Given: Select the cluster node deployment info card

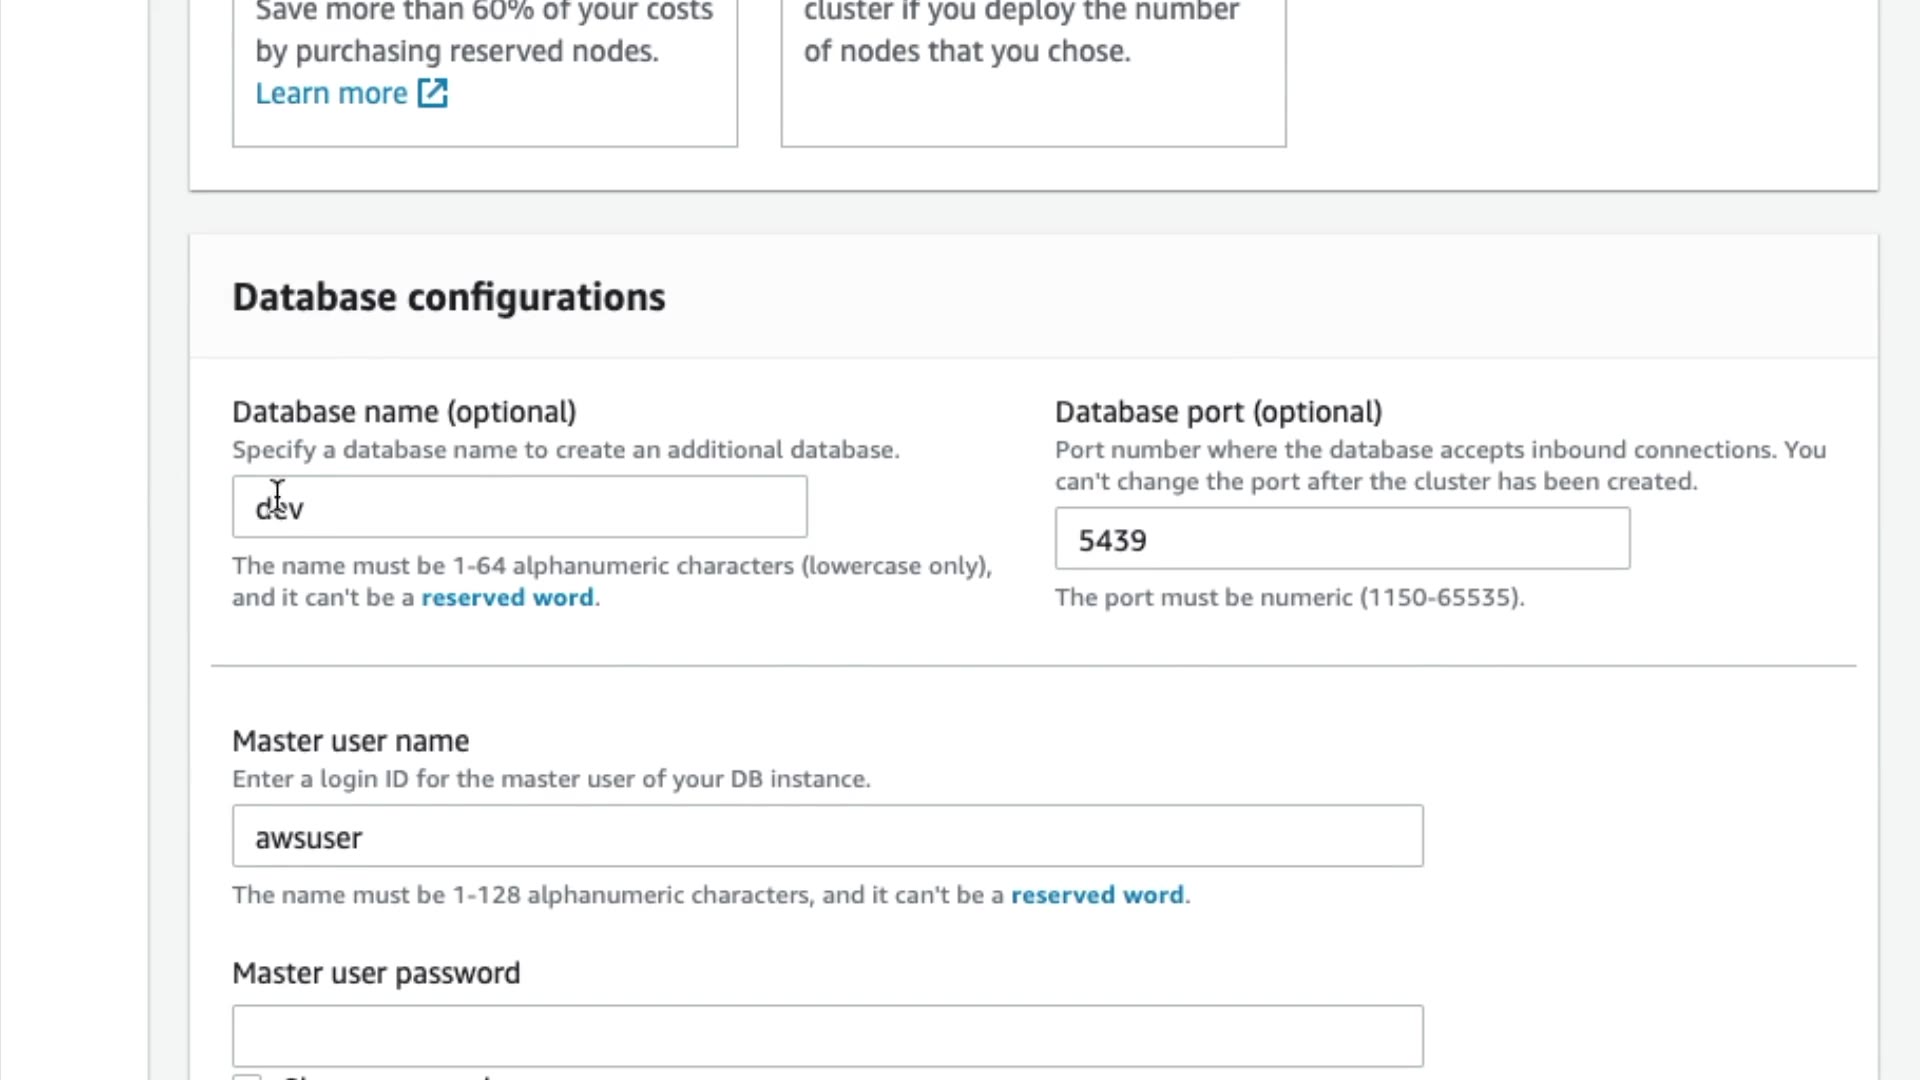Looking at the screenshot, I should point(1033,70).
